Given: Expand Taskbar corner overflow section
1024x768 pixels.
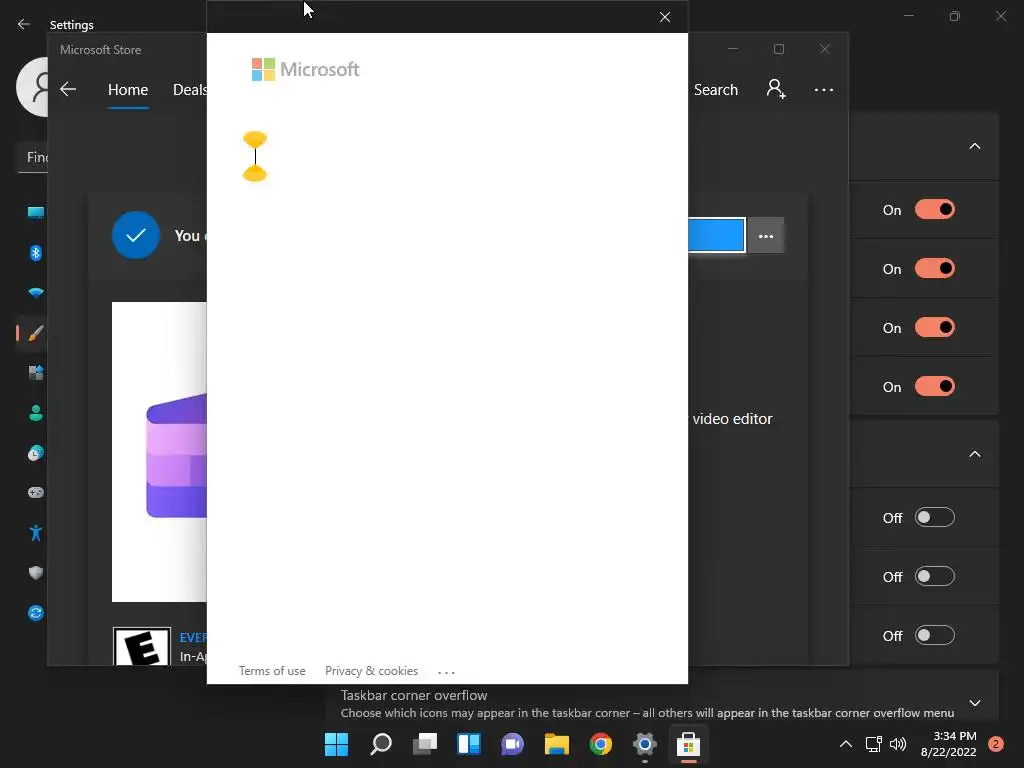Looking at the screenshot, I should (x=974, y=703).
